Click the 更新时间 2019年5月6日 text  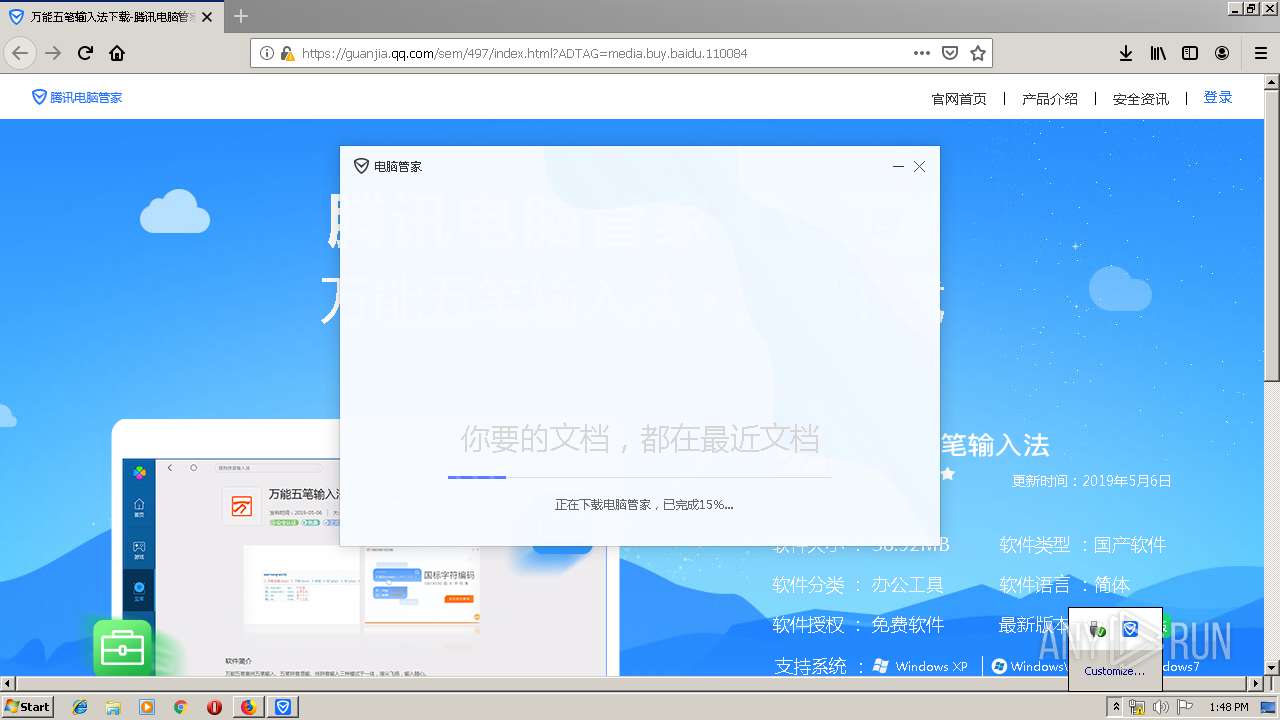(x=1092, y=480)
